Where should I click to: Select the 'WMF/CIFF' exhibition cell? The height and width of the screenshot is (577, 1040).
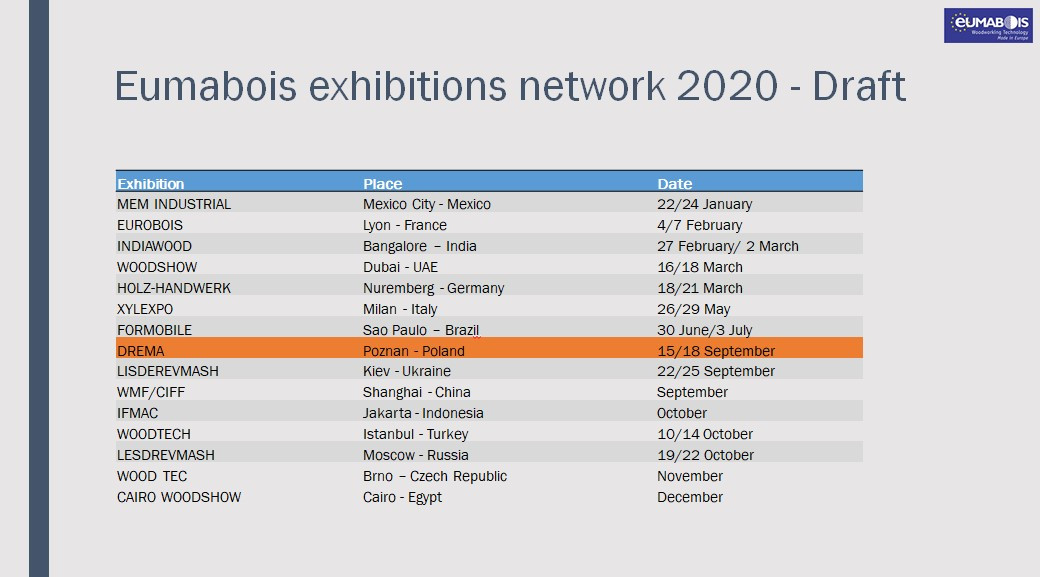point(151,393)
